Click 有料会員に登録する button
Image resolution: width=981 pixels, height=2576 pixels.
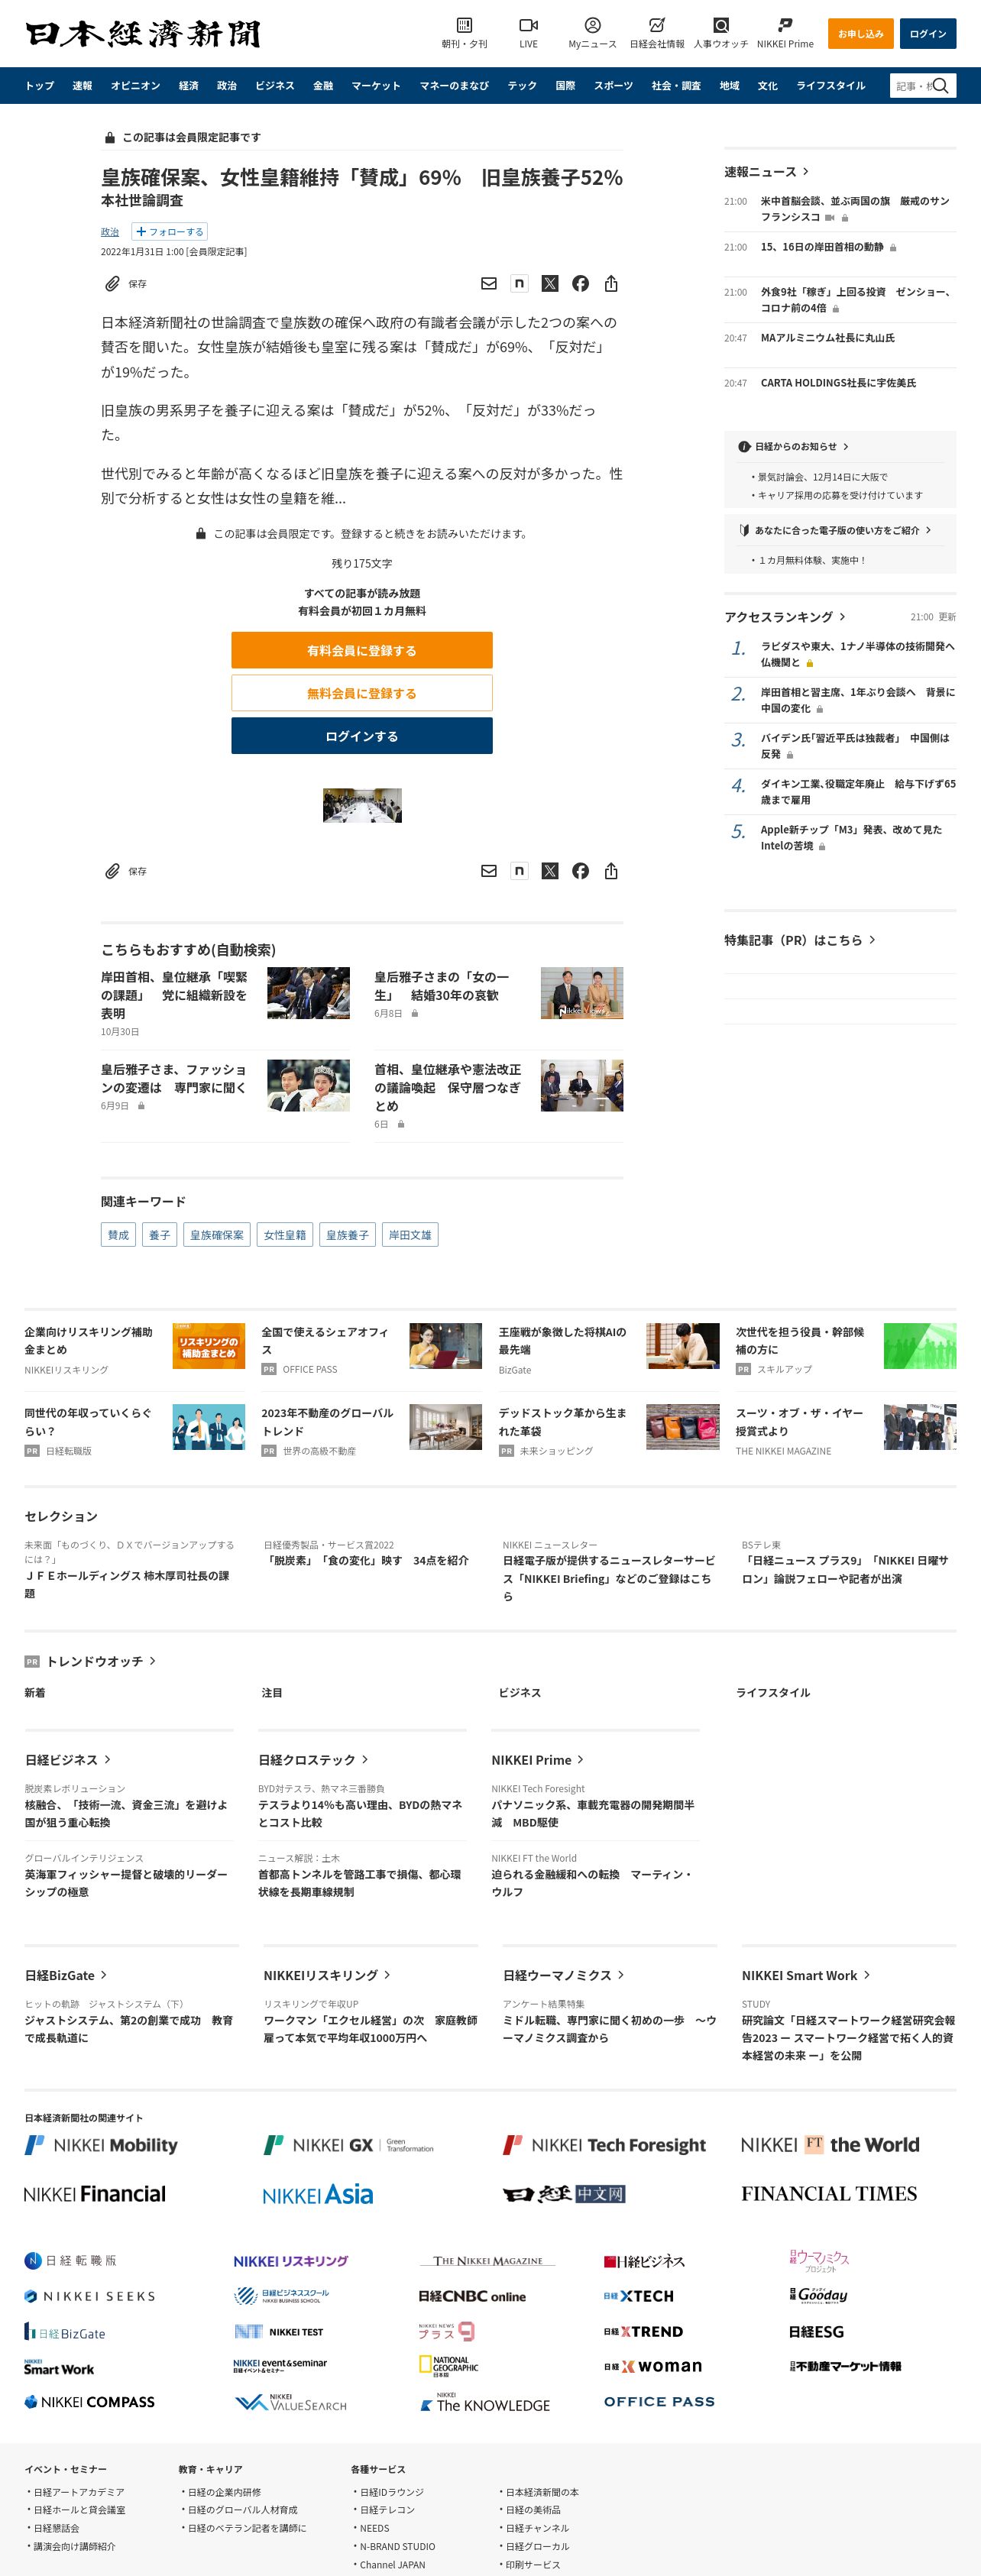(x=362, y=650)
